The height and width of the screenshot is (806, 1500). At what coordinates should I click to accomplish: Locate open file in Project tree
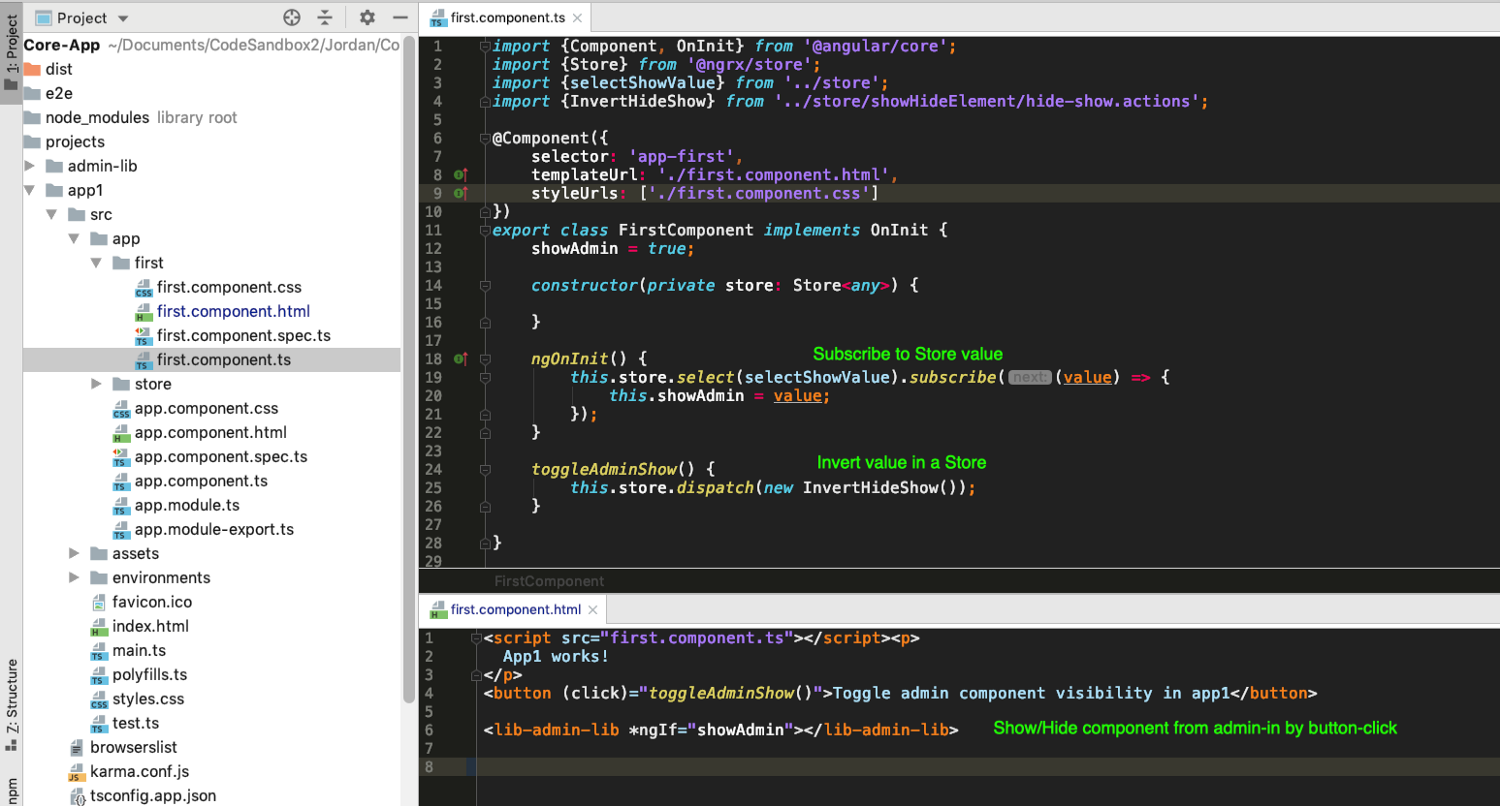[290, 17]
